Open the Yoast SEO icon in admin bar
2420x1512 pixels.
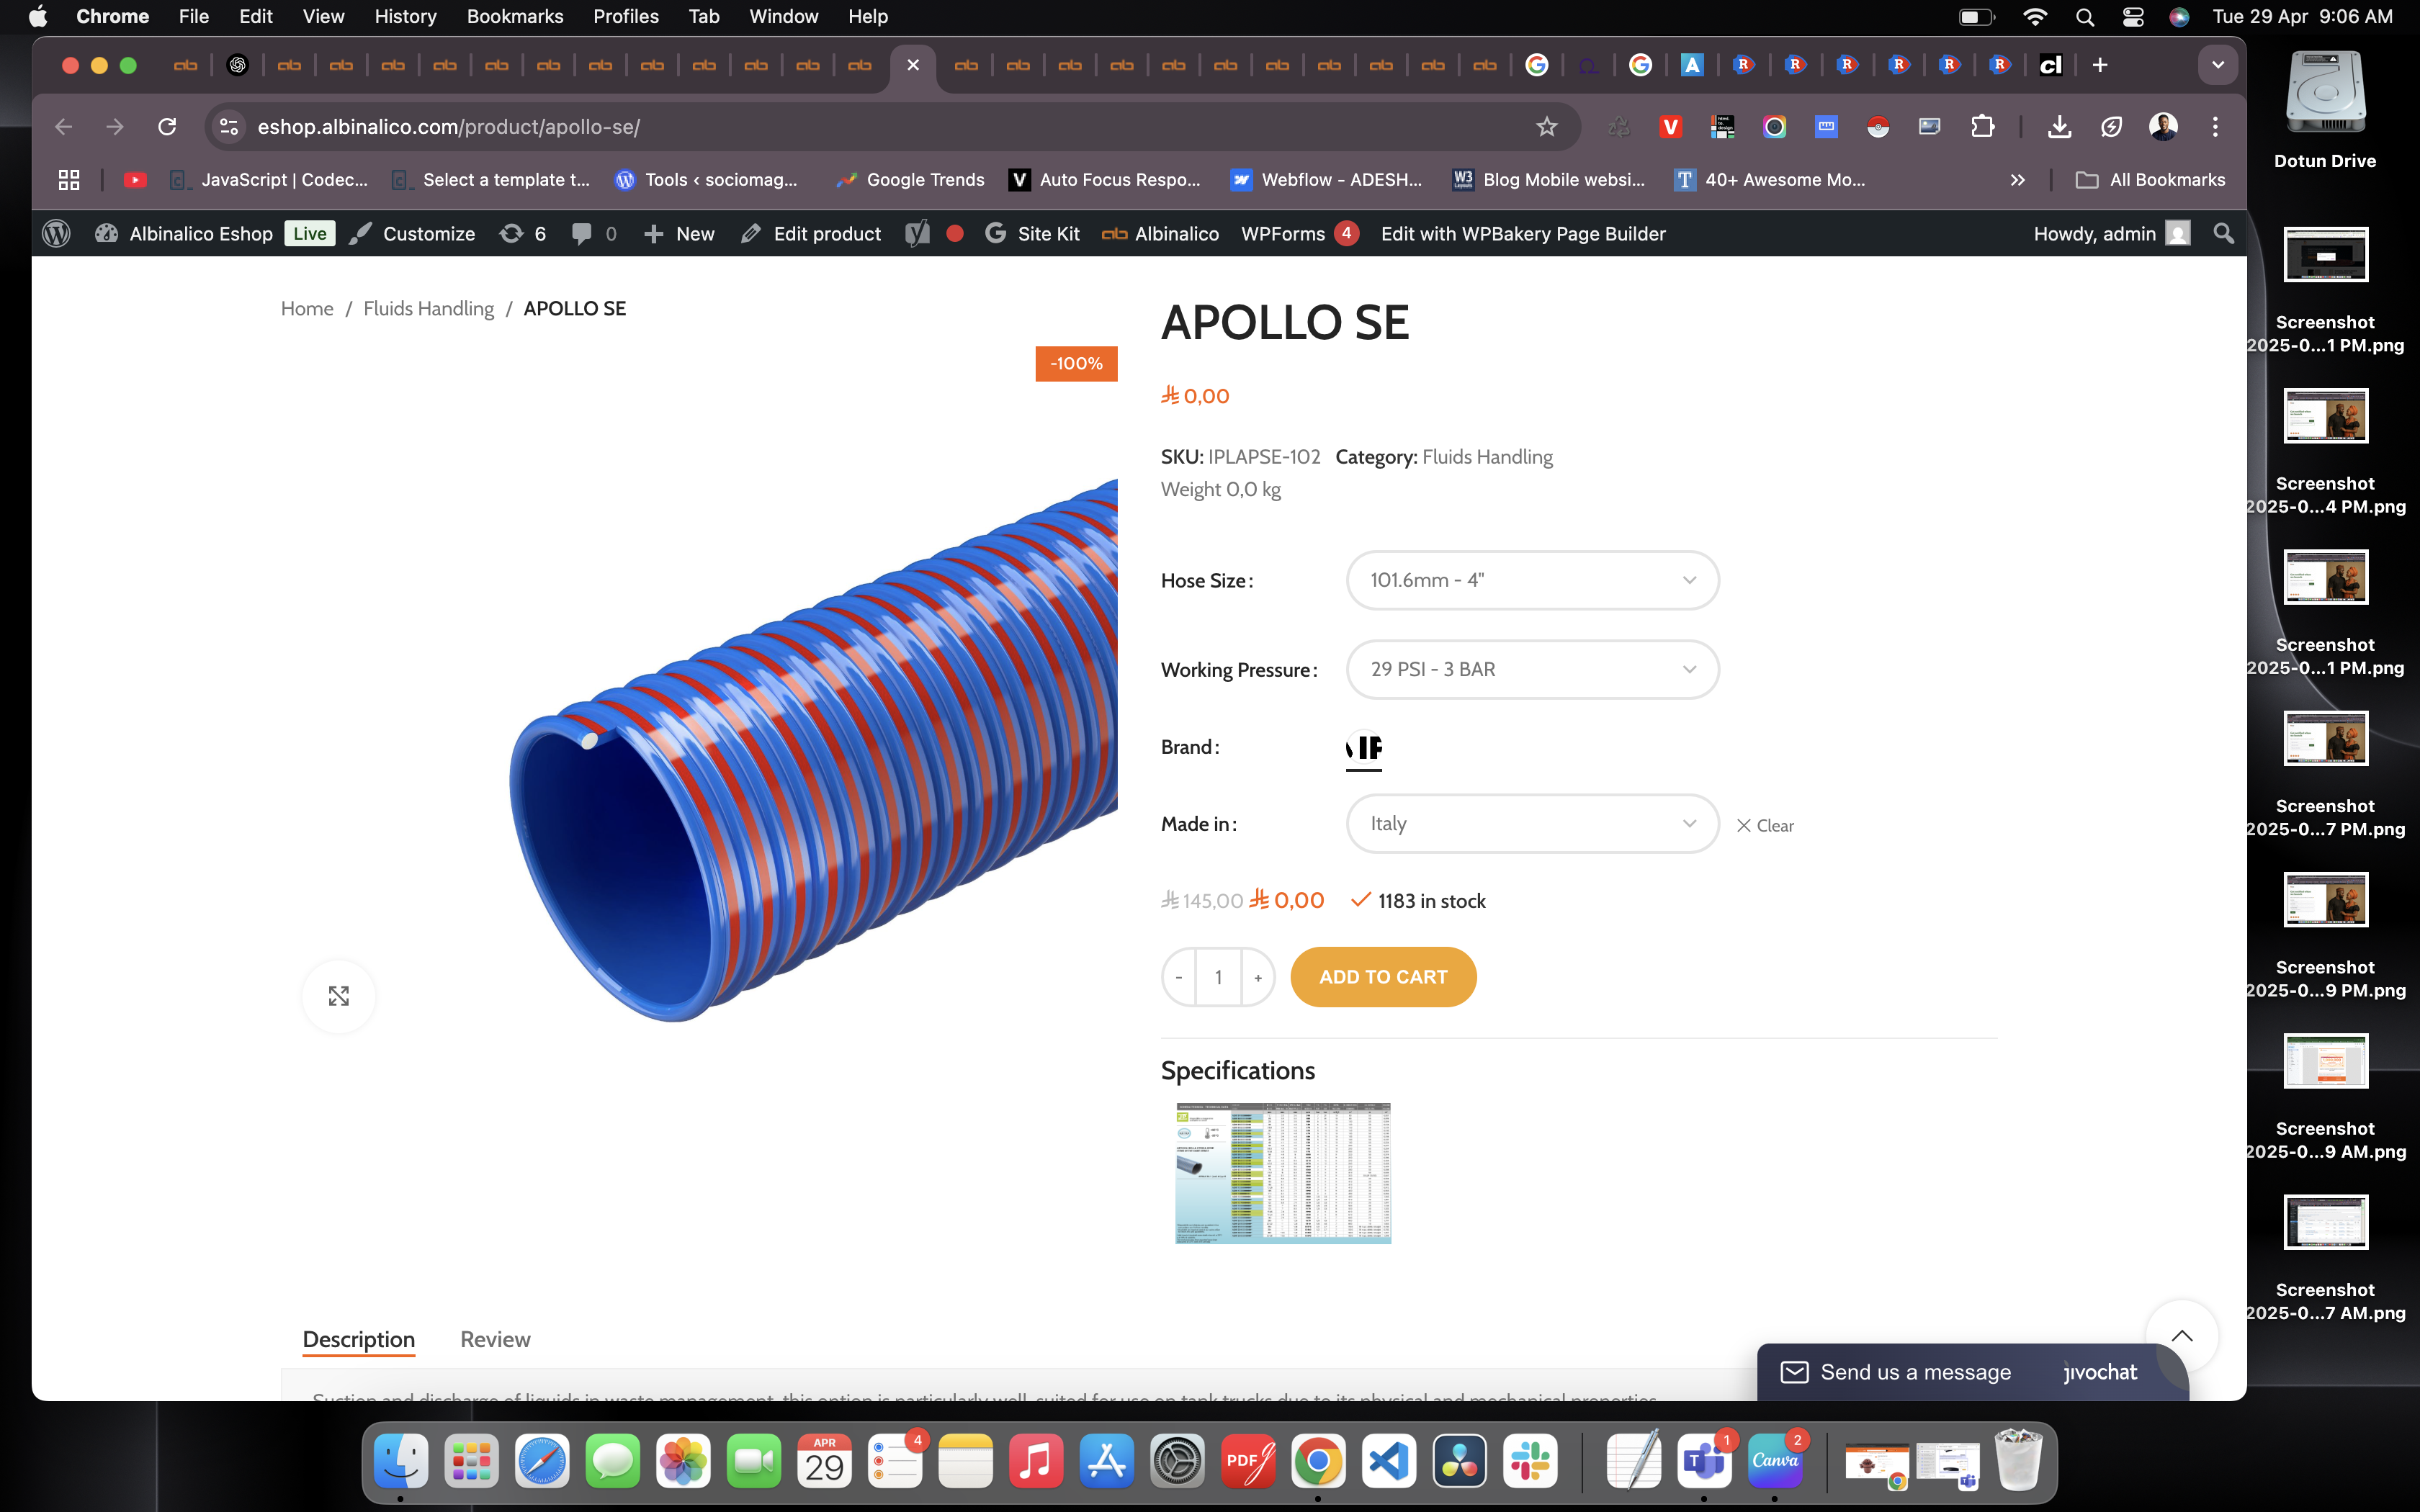(917, 233)
